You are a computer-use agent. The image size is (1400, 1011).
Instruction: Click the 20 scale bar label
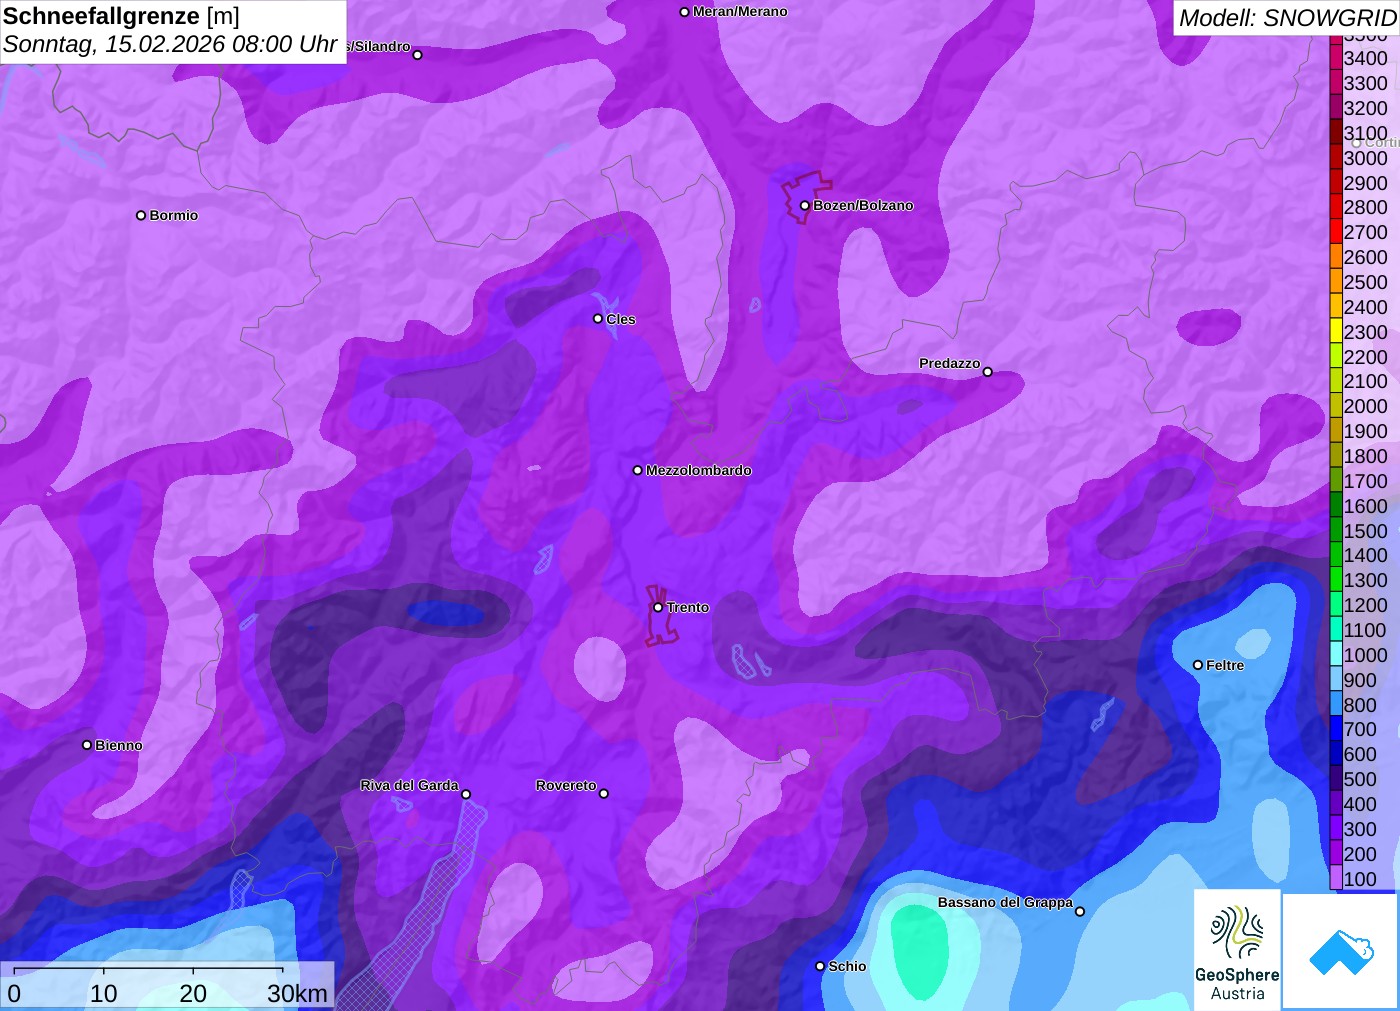click(x=193, y=993)
